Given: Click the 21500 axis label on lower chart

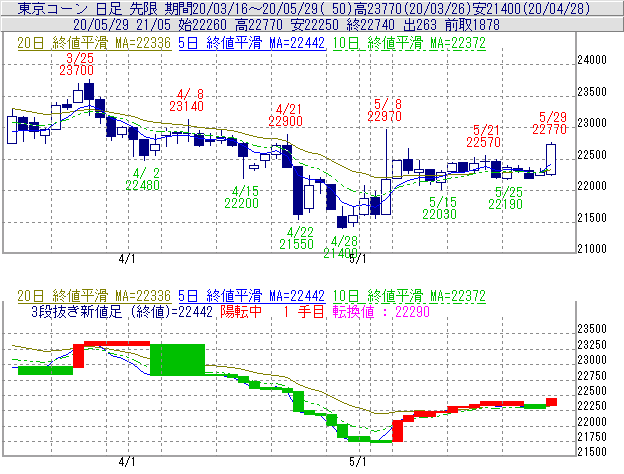Looking at the screenshot, I should [x=592, y=452].
